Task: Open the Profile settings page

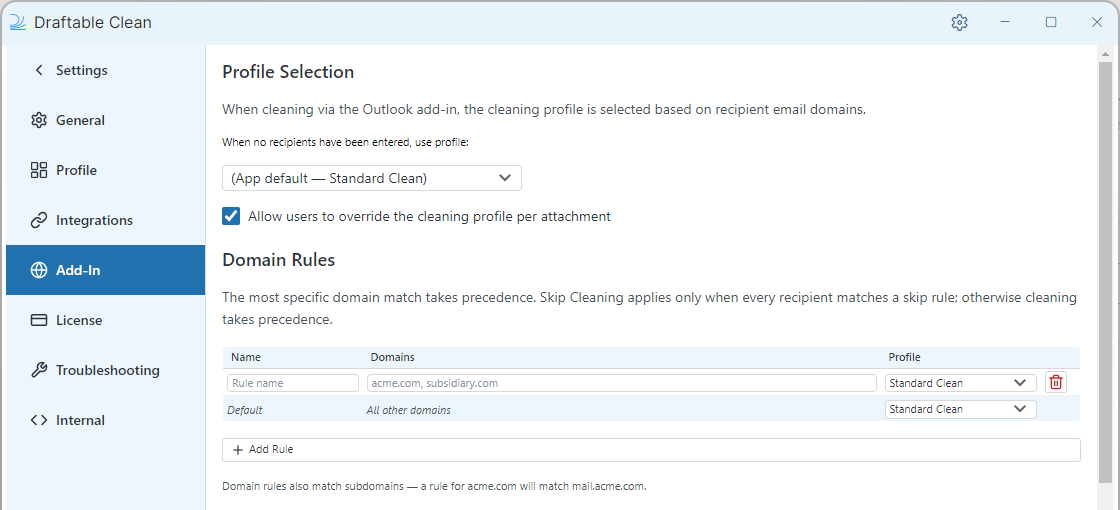Action: pyautogui.click(x=105, y=170)
